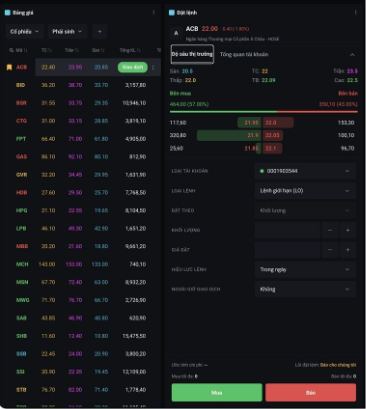Select the GAS stock row
366x409 pixels.
click(81, 157)
